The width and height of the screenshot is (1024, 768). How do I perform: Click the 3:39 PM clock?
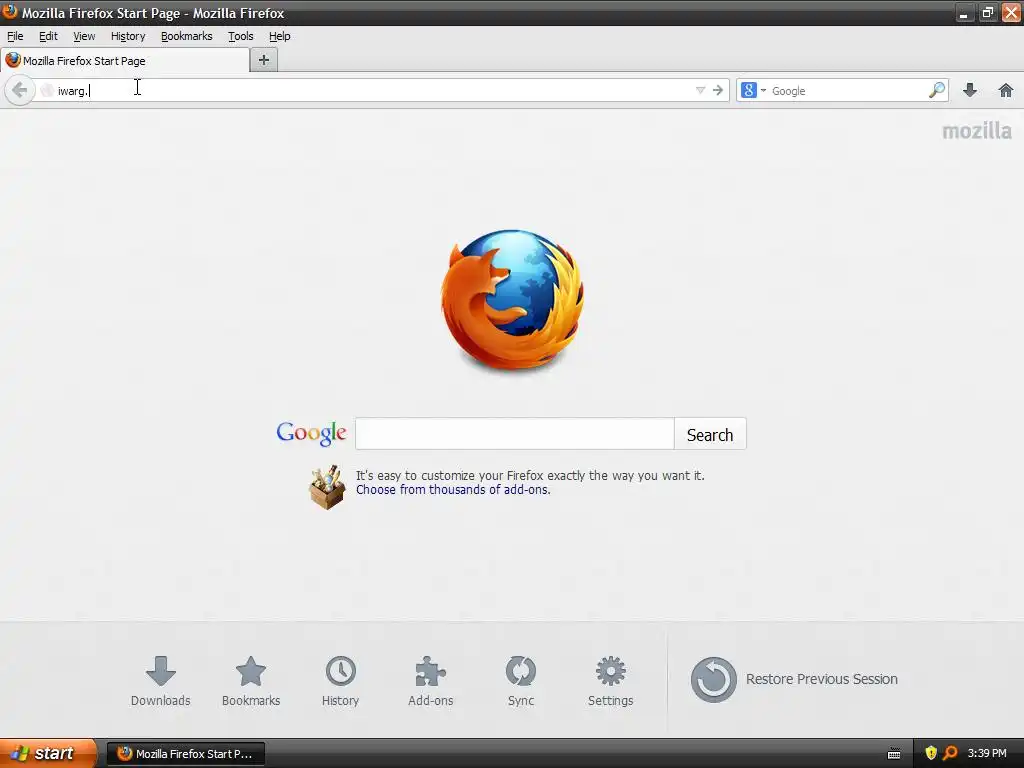tap(987, 753)
